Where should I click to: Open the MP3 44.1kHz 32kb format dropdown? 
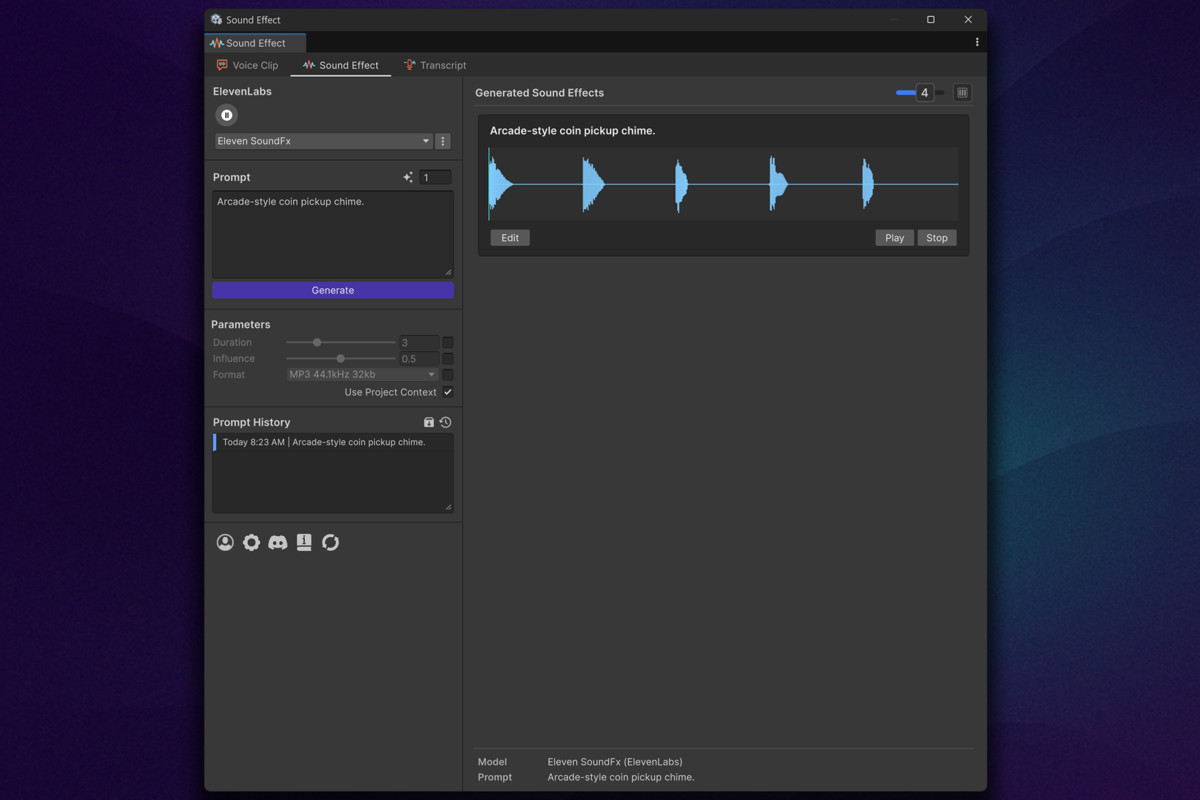363,375
